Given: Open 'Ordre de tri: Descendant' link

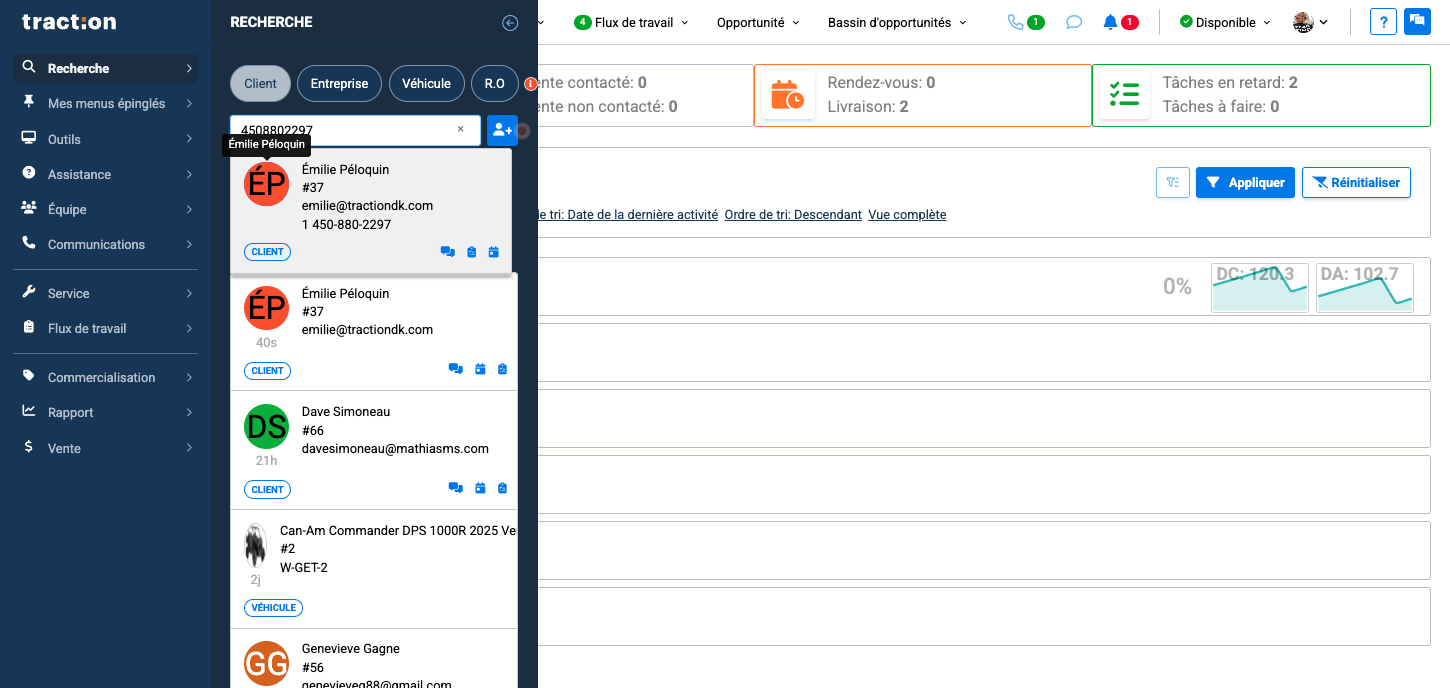Looking at the screenshot, I should click(792, 214).
